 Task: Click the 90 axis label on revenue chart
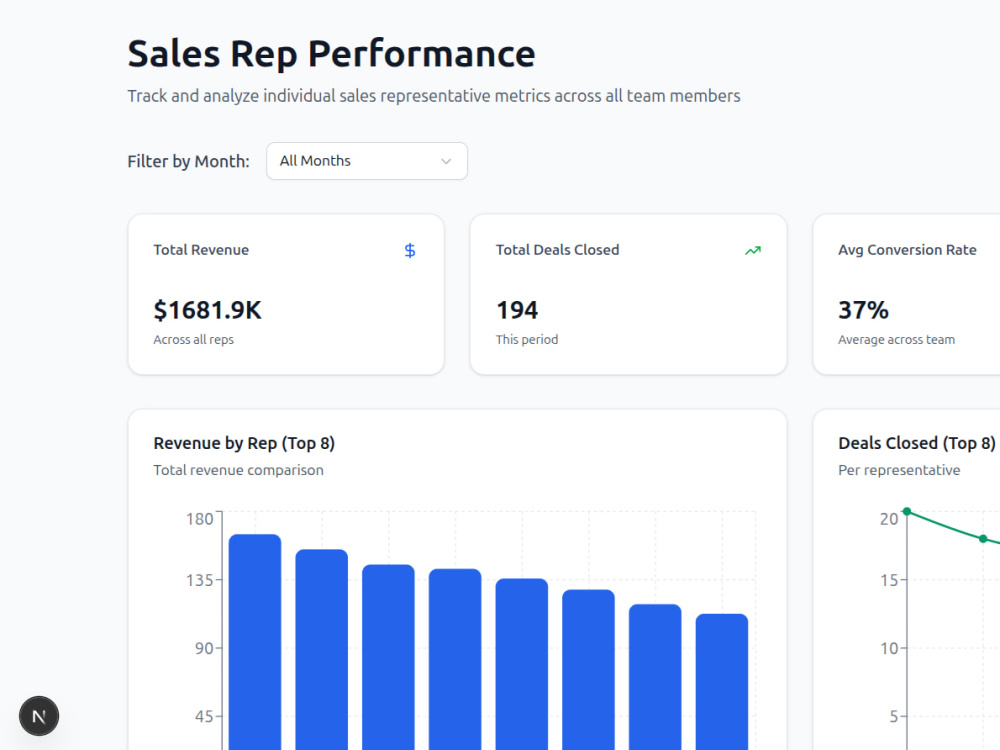(x=204, y=649)
